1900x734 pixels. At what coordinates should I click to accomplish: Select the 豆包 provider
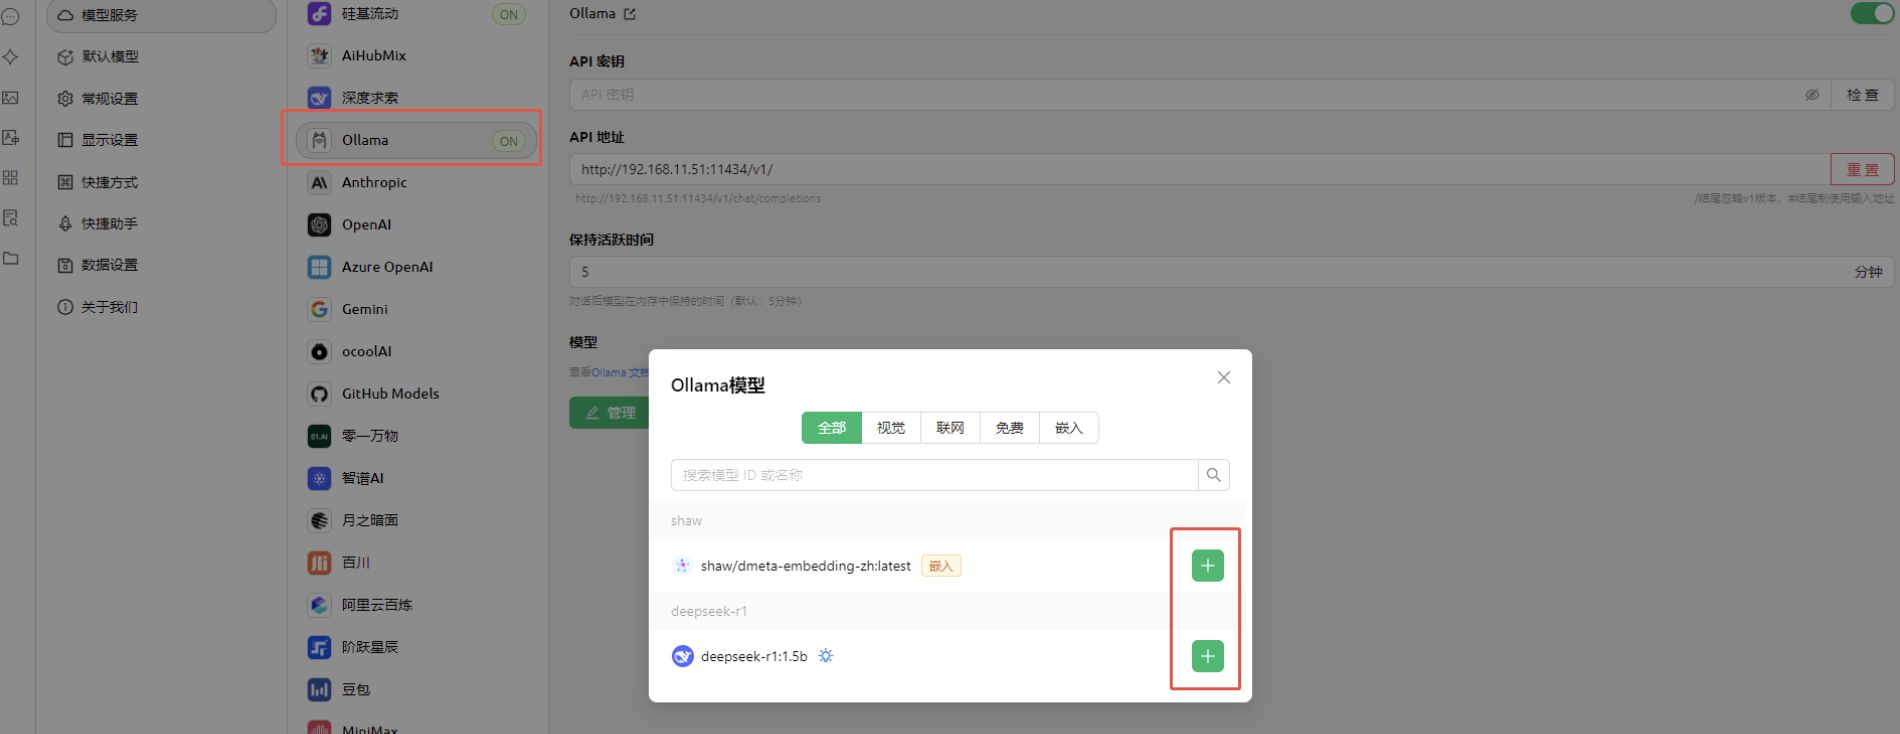click(x=416, y=689)
